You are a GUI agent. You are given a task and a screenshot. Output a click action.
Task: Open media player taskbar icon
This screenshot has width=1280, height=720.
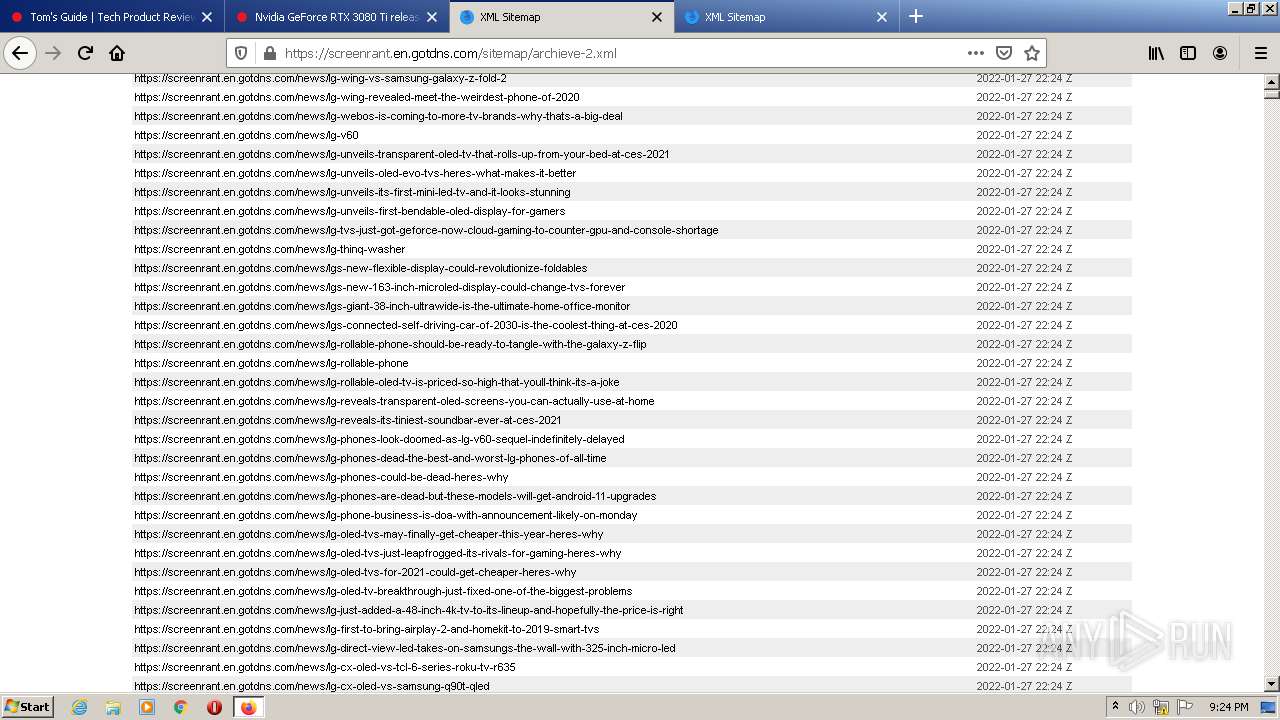(x=147, y=707)
